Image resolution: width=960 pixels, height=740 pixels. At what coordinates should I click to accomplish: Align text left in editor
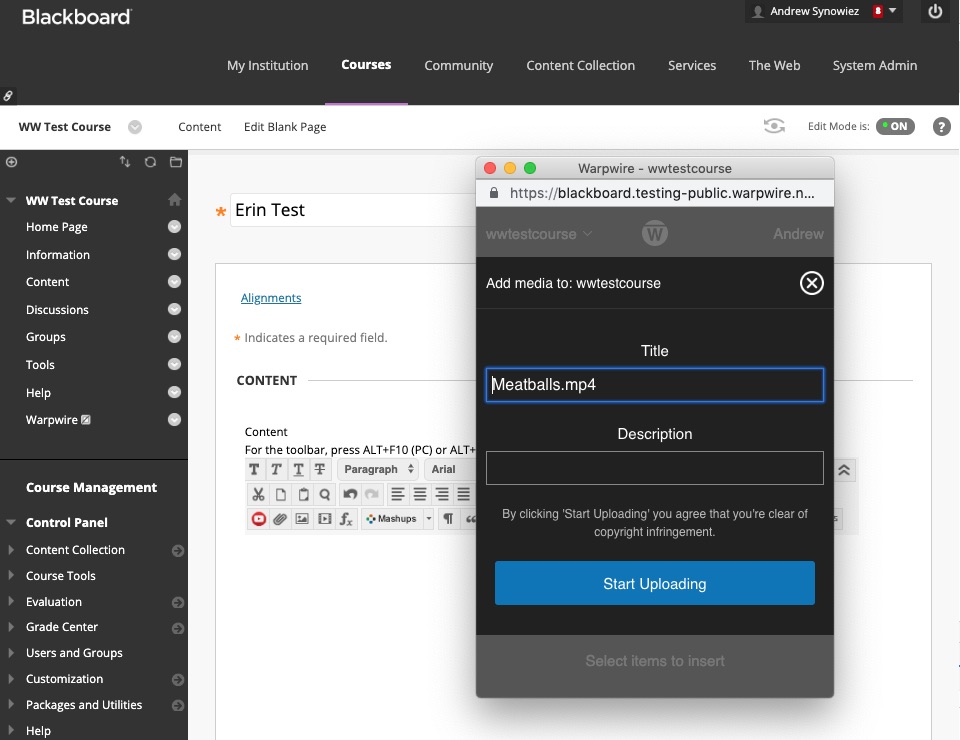point(397,494)
